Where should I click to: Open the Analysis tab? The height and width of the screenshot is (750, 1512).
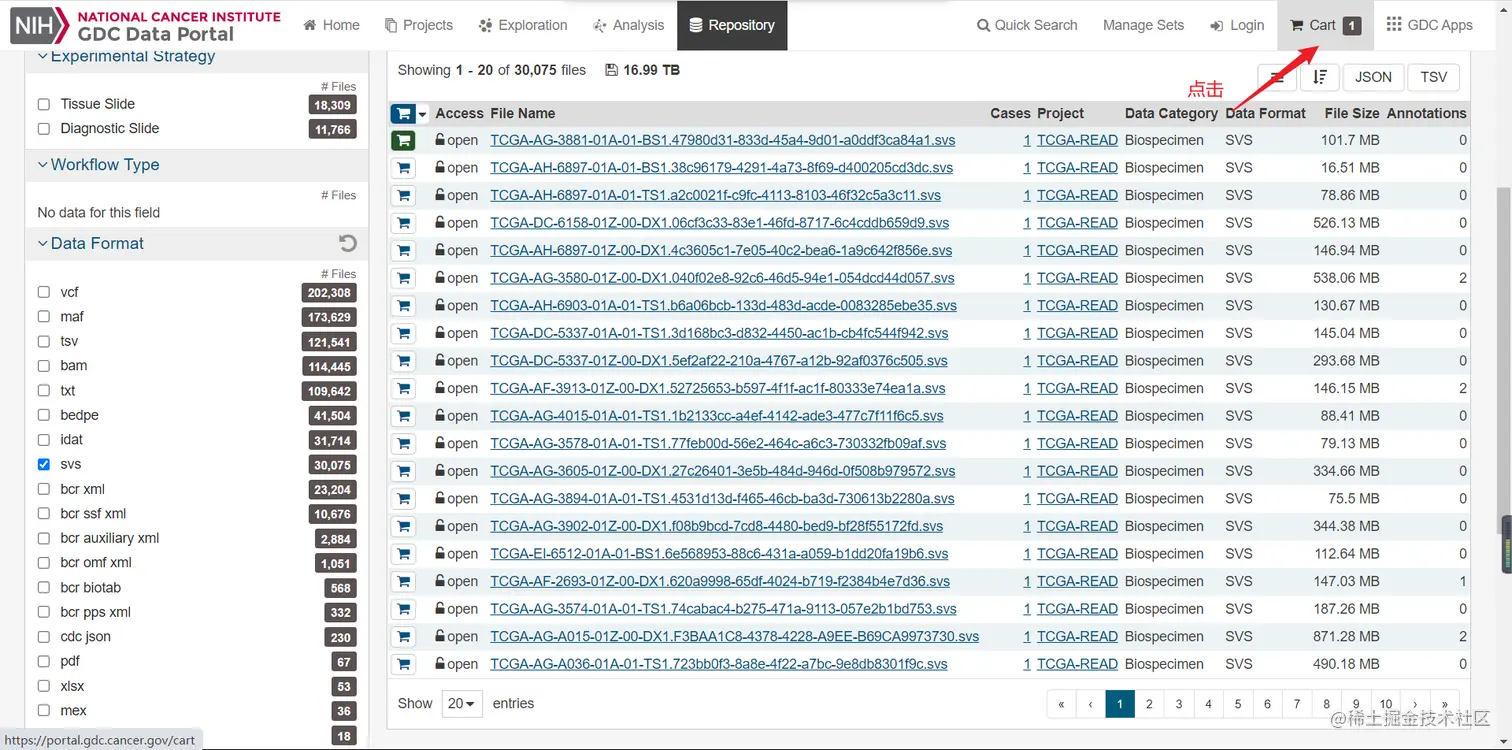click(628, 25)
